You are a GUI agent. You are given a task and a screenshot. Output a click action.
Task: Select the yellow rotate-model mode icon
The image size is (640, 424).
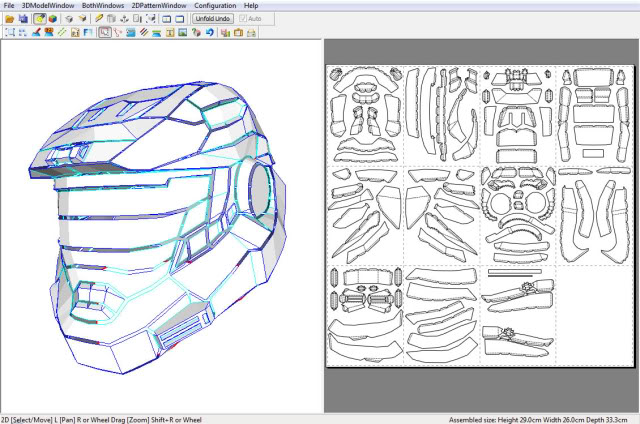(40, 19)
